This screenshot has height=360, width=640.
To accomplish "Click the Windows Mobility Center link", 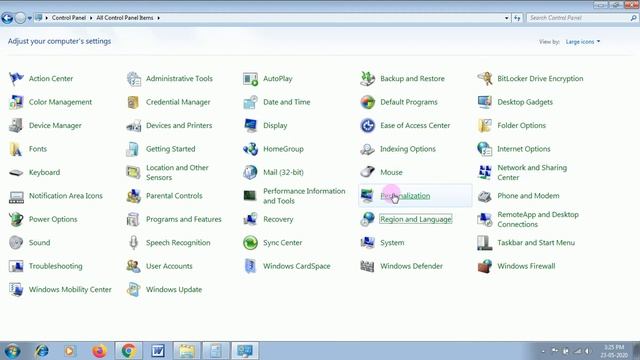I will click(x=70, y=289).
